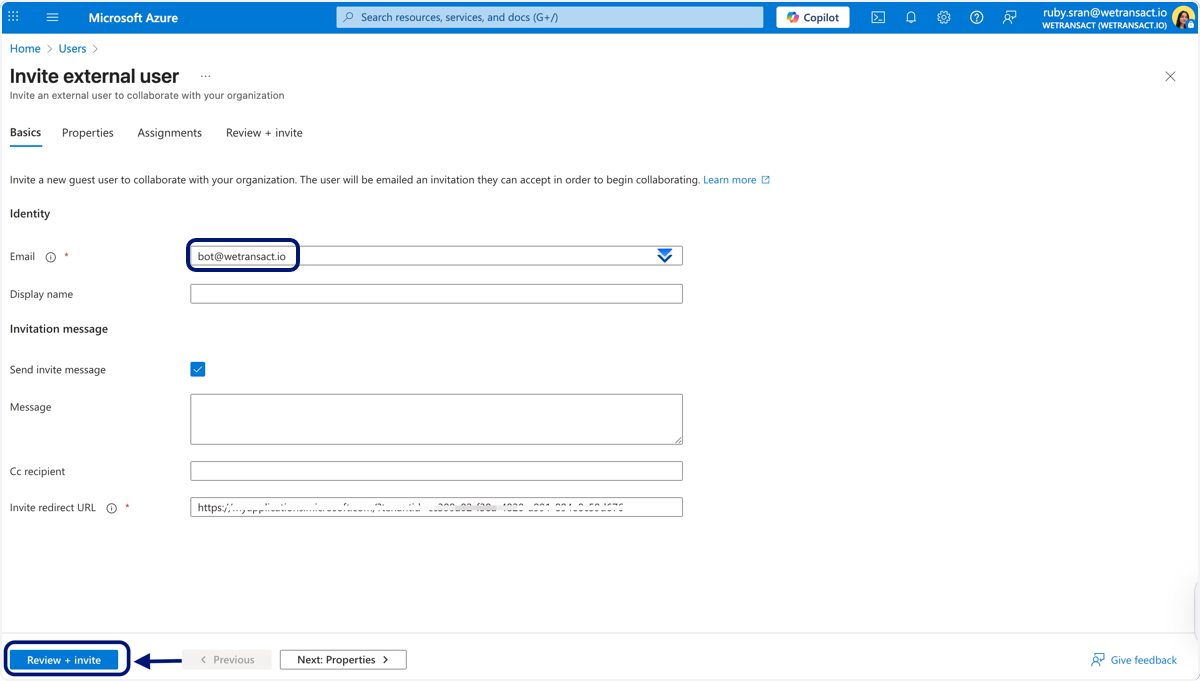Click the Invite redirect URL field
This screenshot has width=1200, height=681.
pyautogui.click(x=436, y=507)
